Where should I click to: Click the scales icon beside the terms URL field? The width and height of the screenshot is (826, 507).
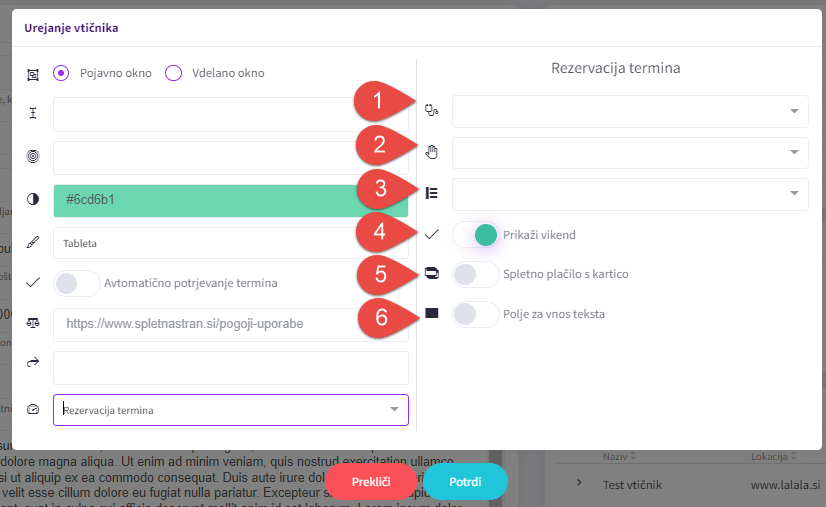(x=33, y=323)
